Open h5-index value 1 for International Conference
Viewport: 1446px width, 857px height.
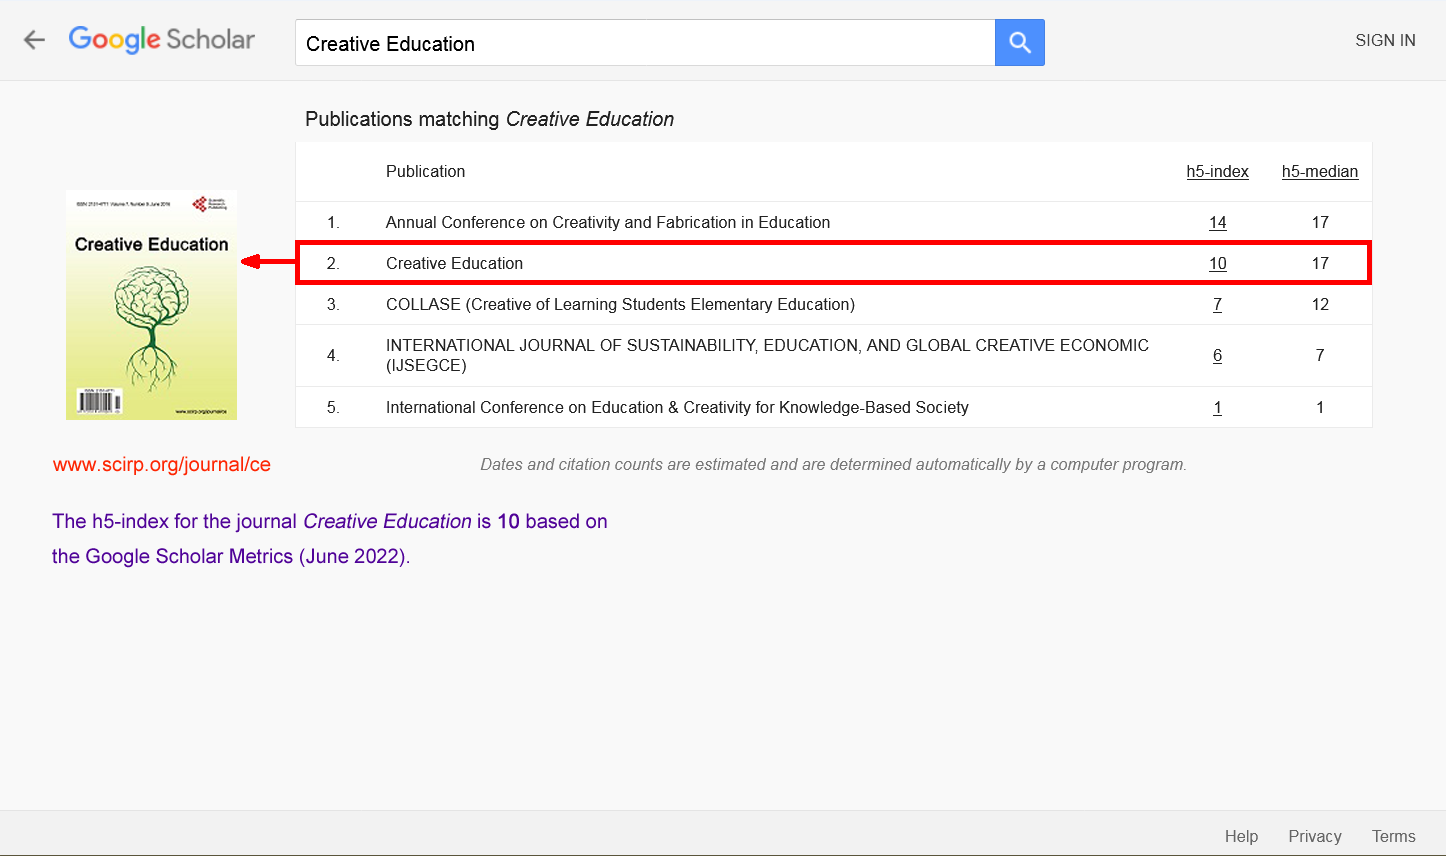click(1217, 407)
